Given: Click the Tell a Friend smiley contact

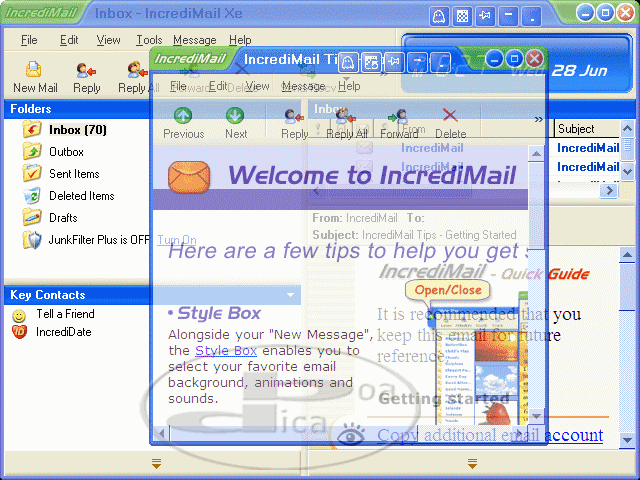Looking at the screenshot, I should (65, 314).
